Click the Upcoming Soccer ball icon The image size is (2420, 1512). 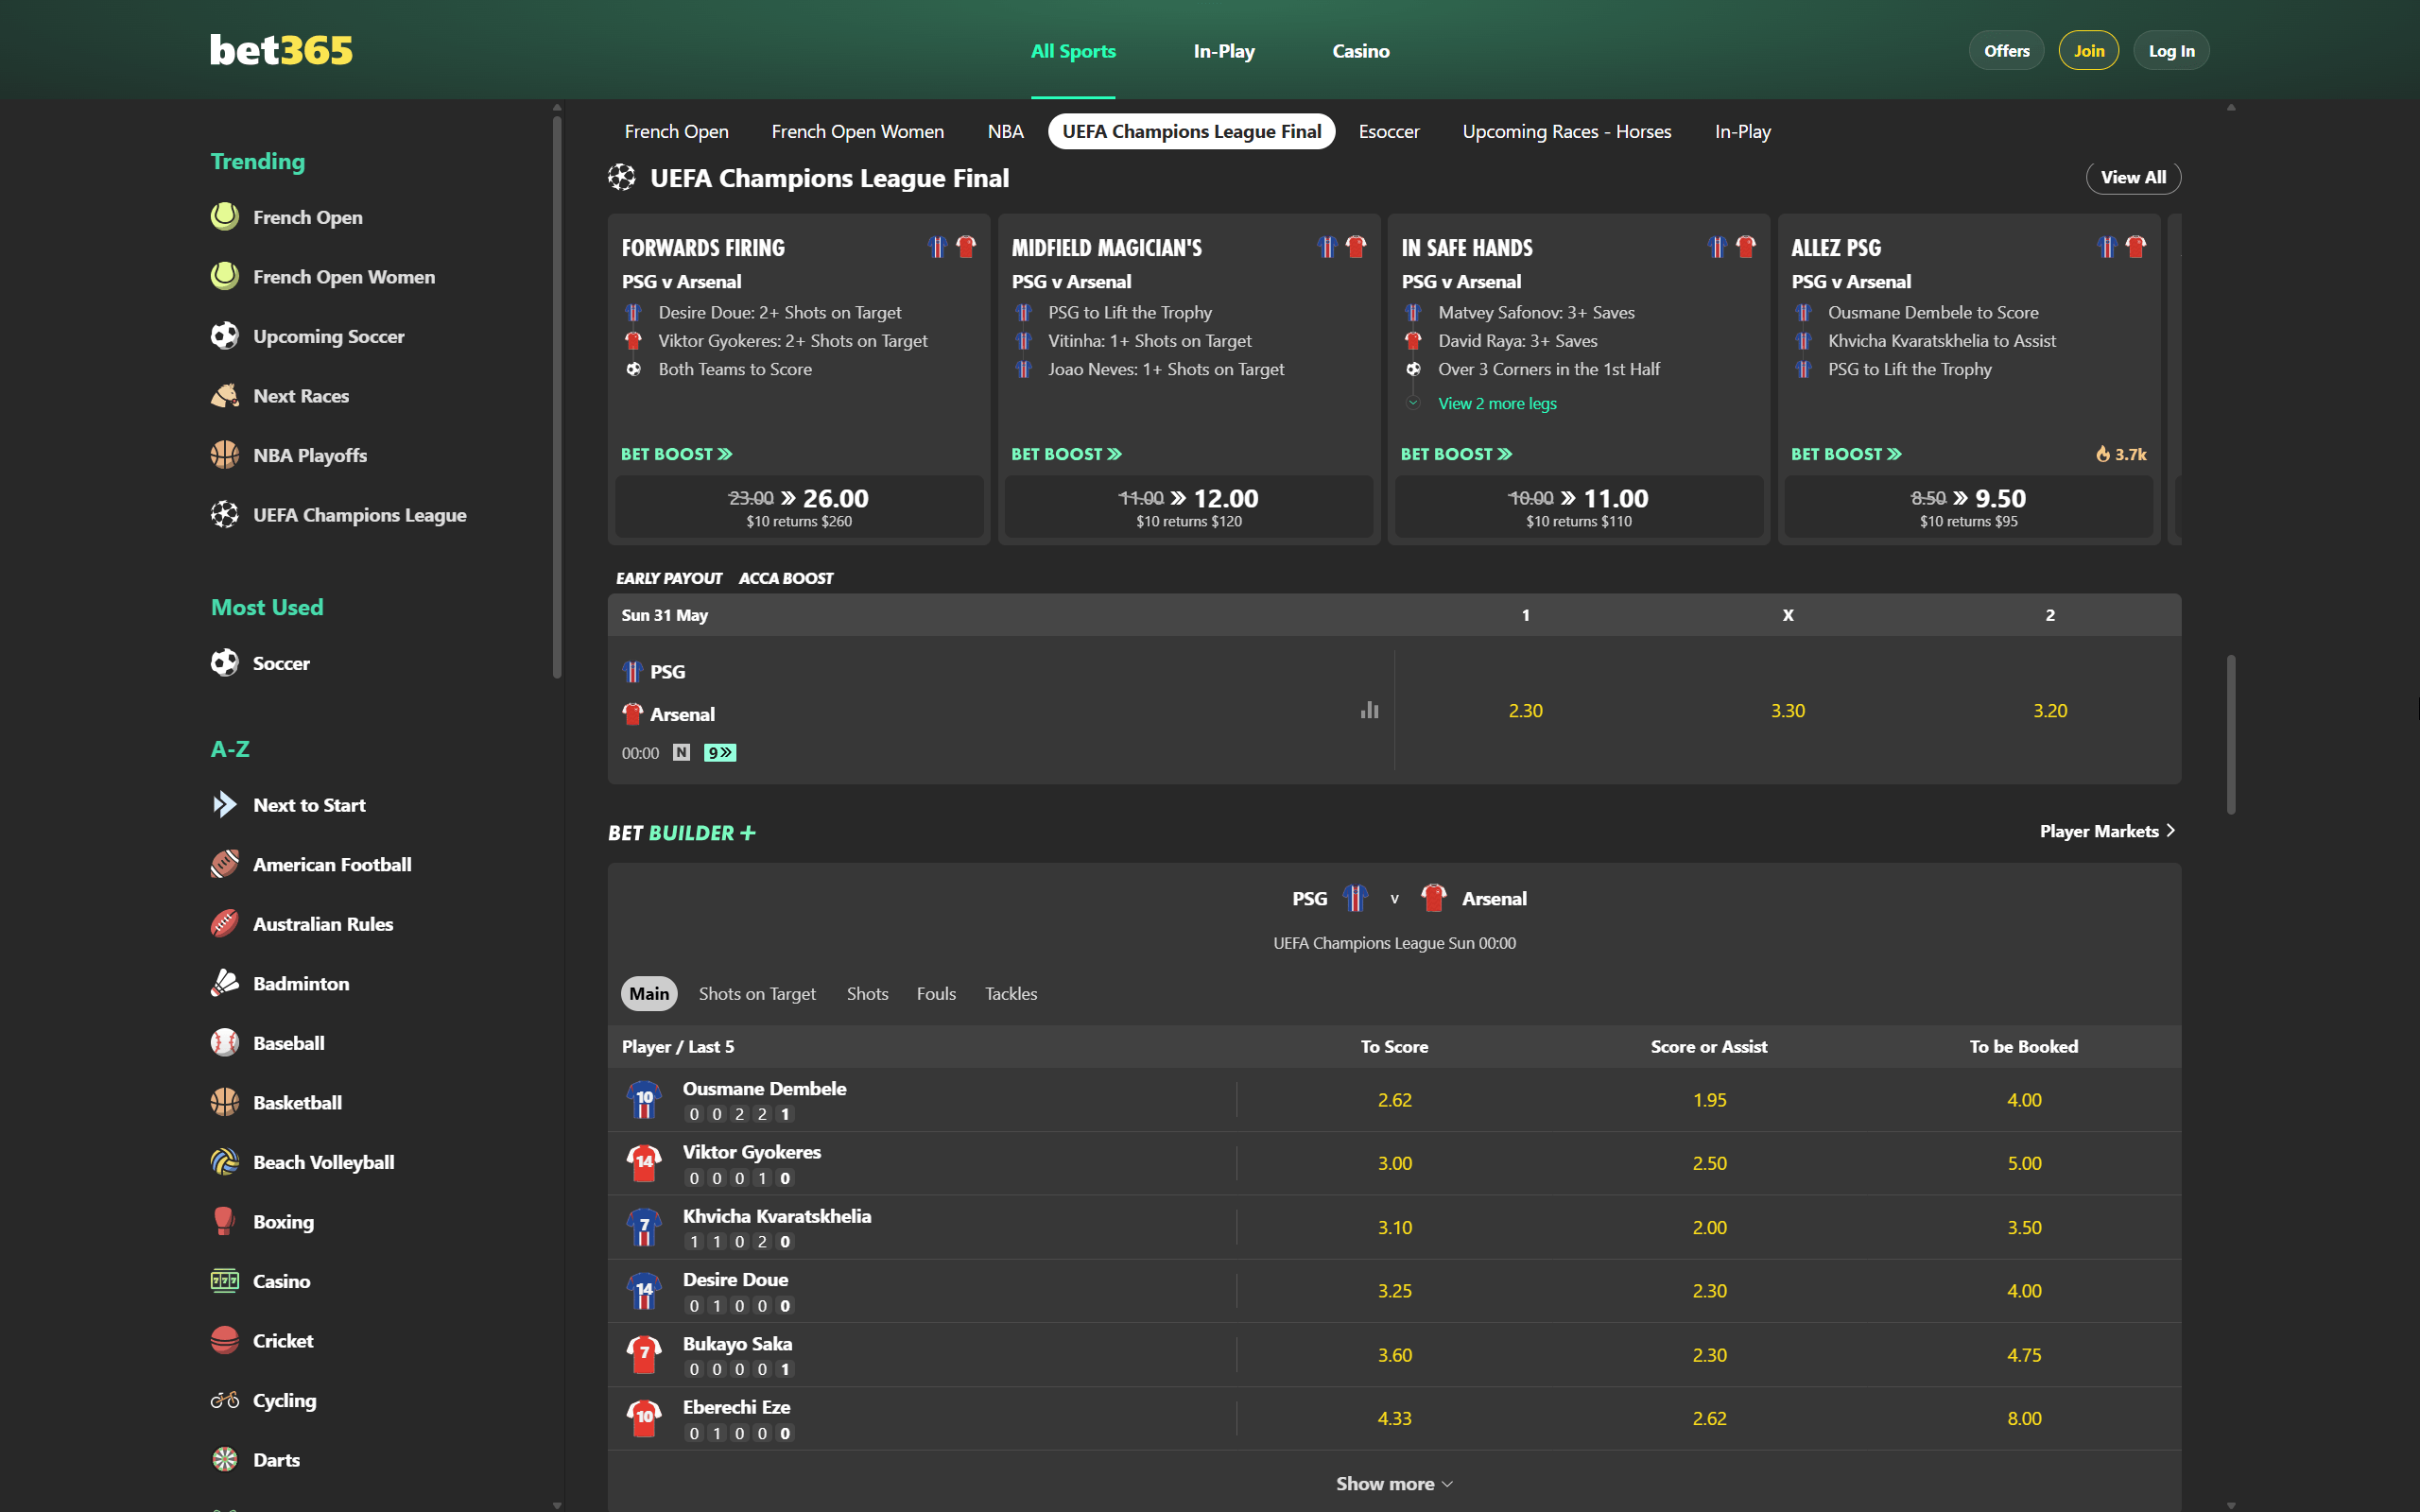click(225, 336)
